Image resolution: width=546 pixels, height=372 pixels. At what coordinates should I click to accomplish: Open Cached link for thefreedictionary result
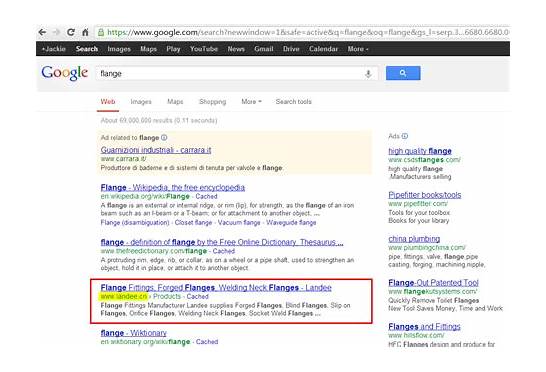pos(224,251)
